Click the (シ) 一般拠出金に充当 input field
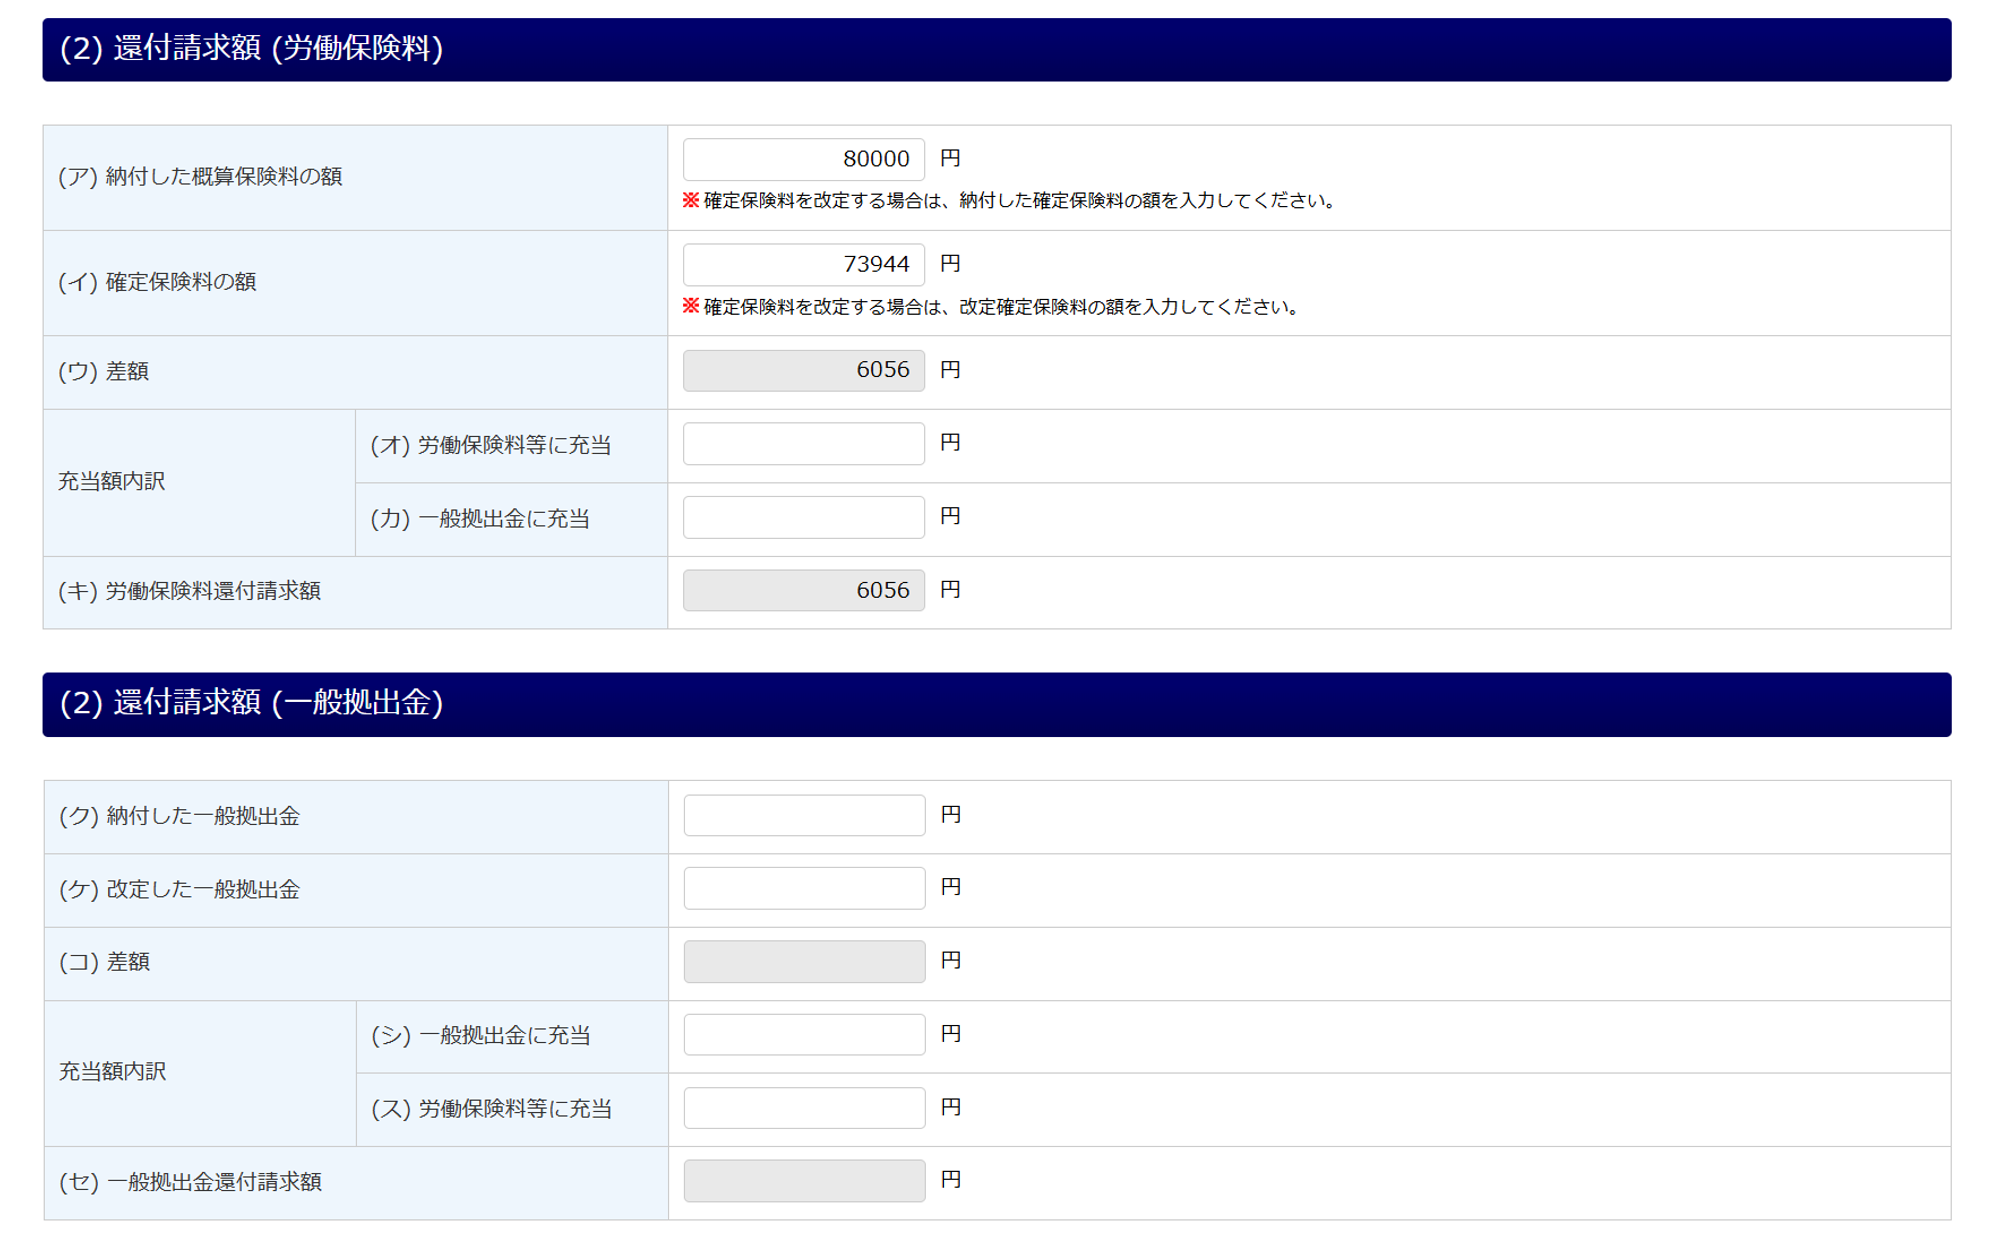Viewport: 1997px width, 1251px height. tap(803, 1034)
